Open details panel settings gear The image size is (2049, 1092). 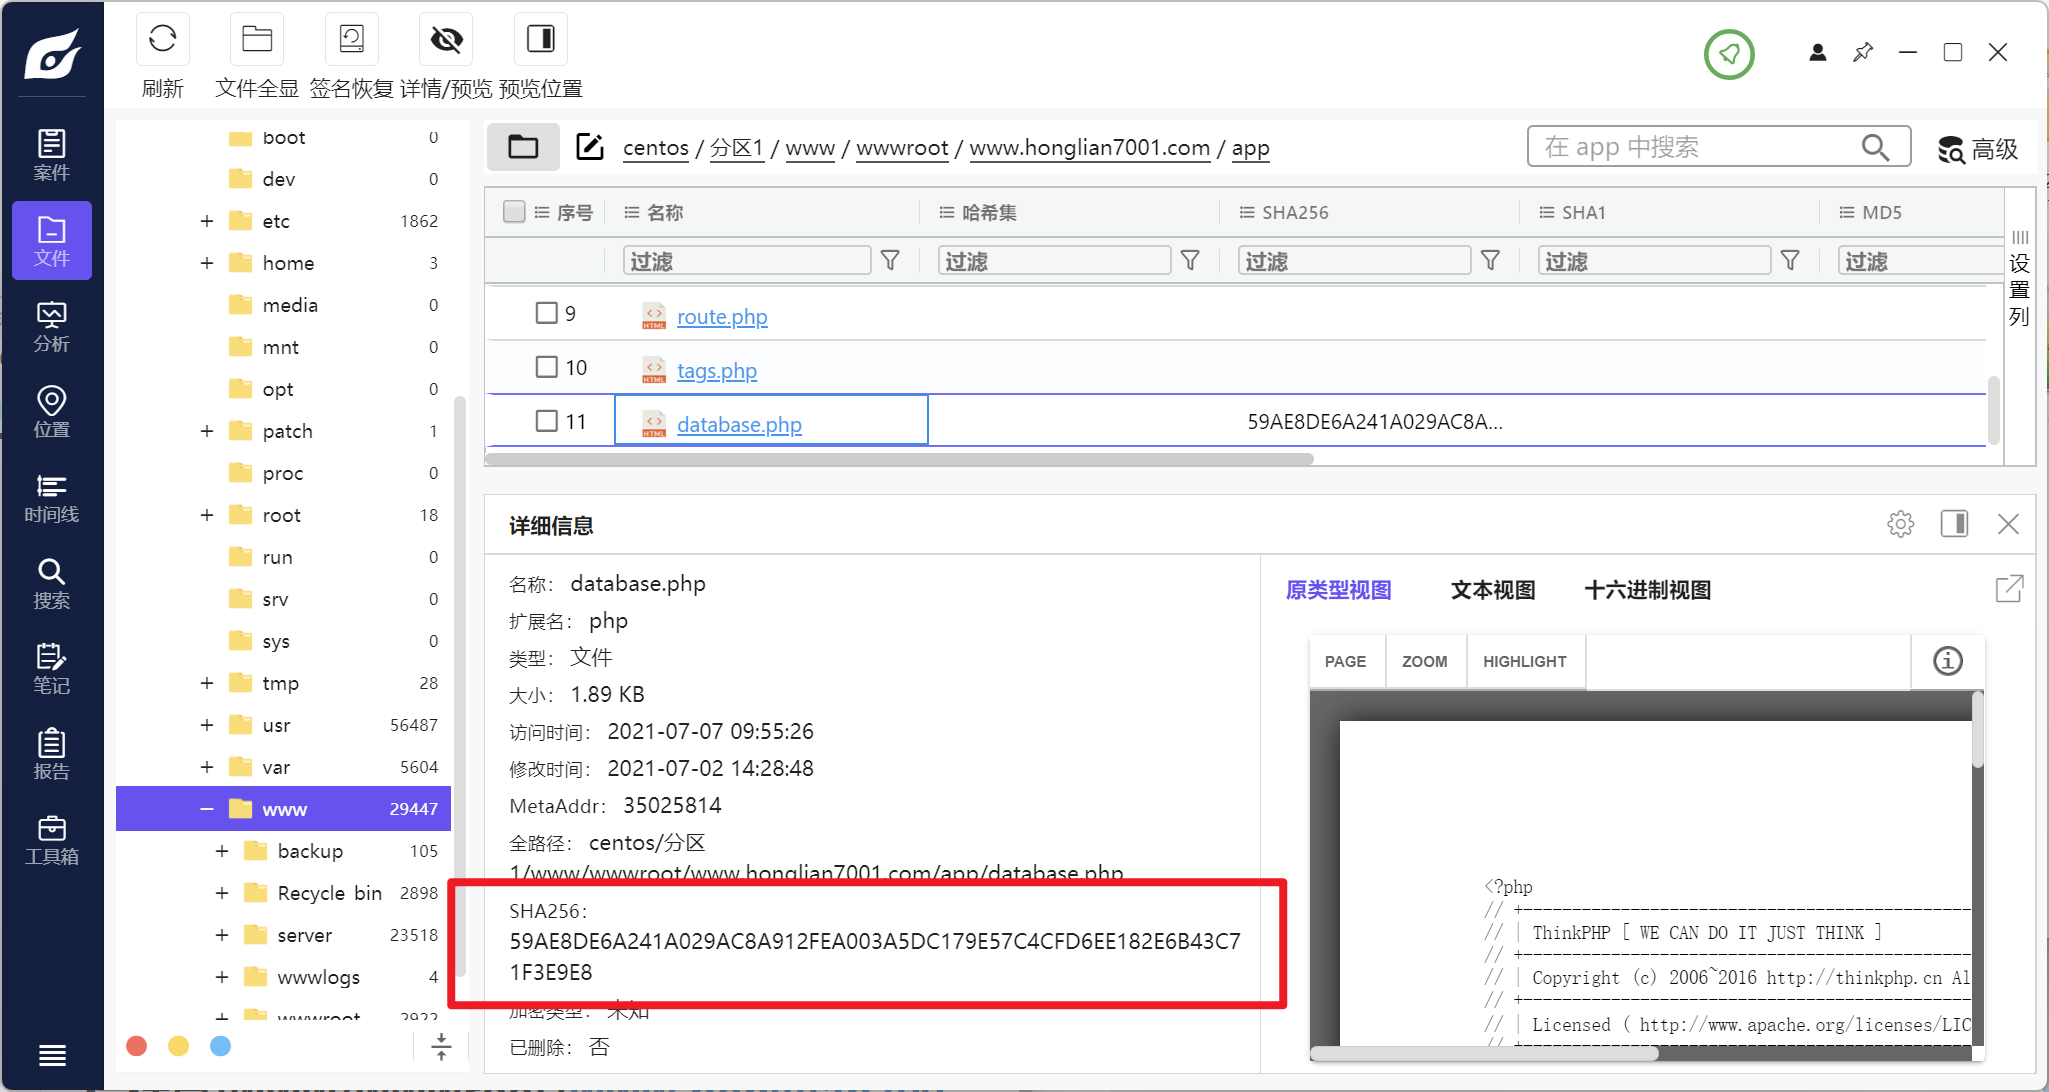[x=1901, y=523]
